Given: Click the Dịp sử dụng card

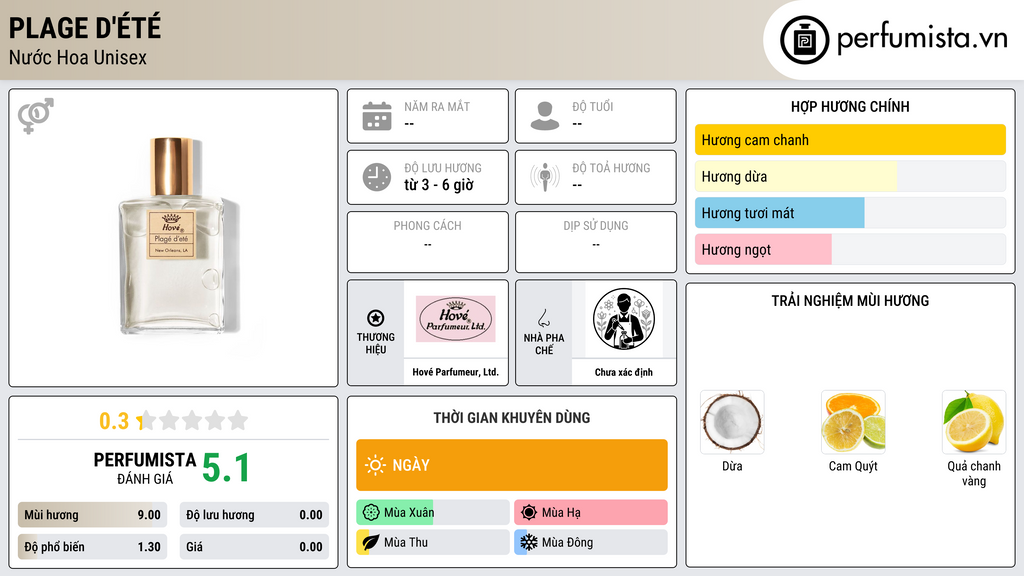Looking at the screenshot, I should click(596, 242).
